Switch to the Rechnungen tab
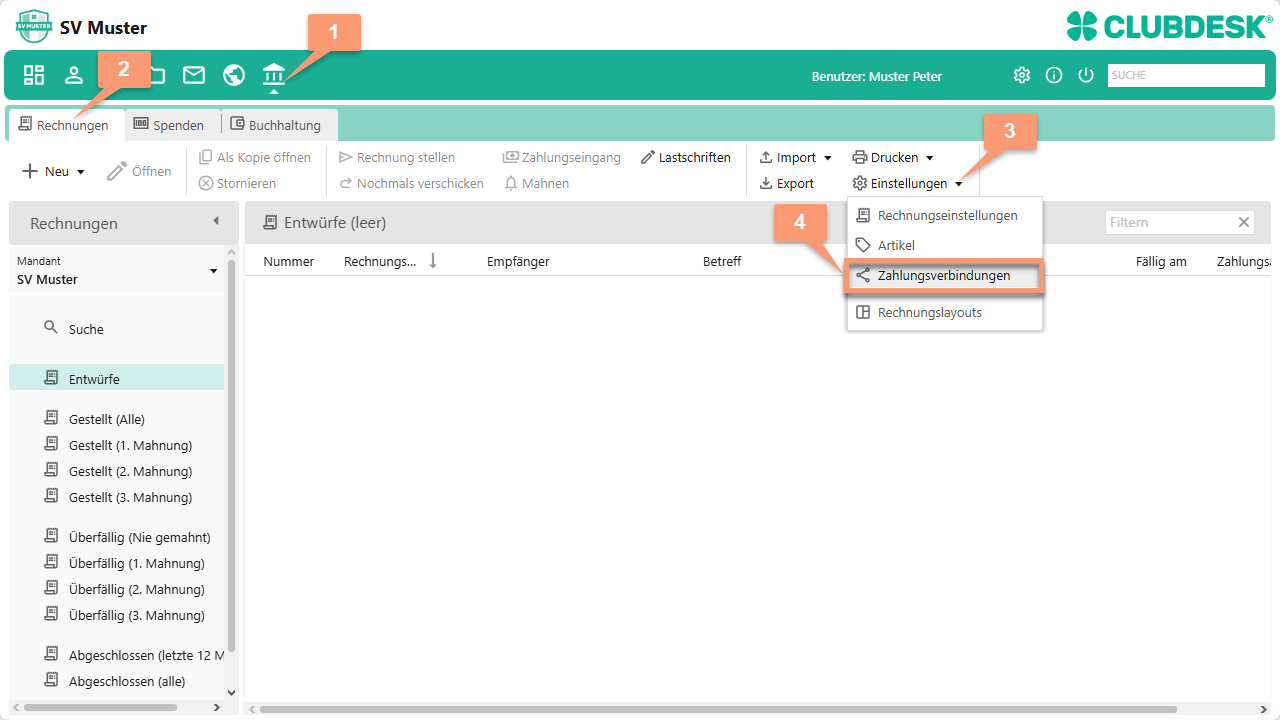 tap(65, 125)
